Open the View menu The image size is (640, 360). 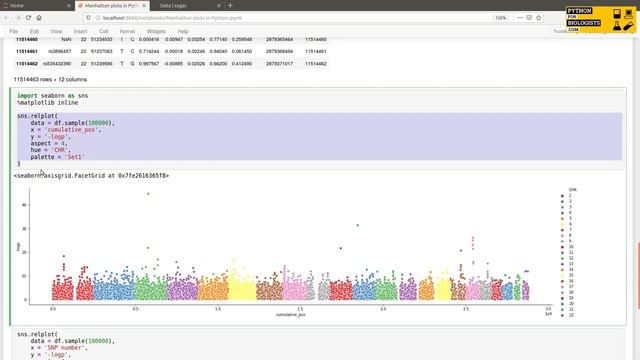coord(56,31)
